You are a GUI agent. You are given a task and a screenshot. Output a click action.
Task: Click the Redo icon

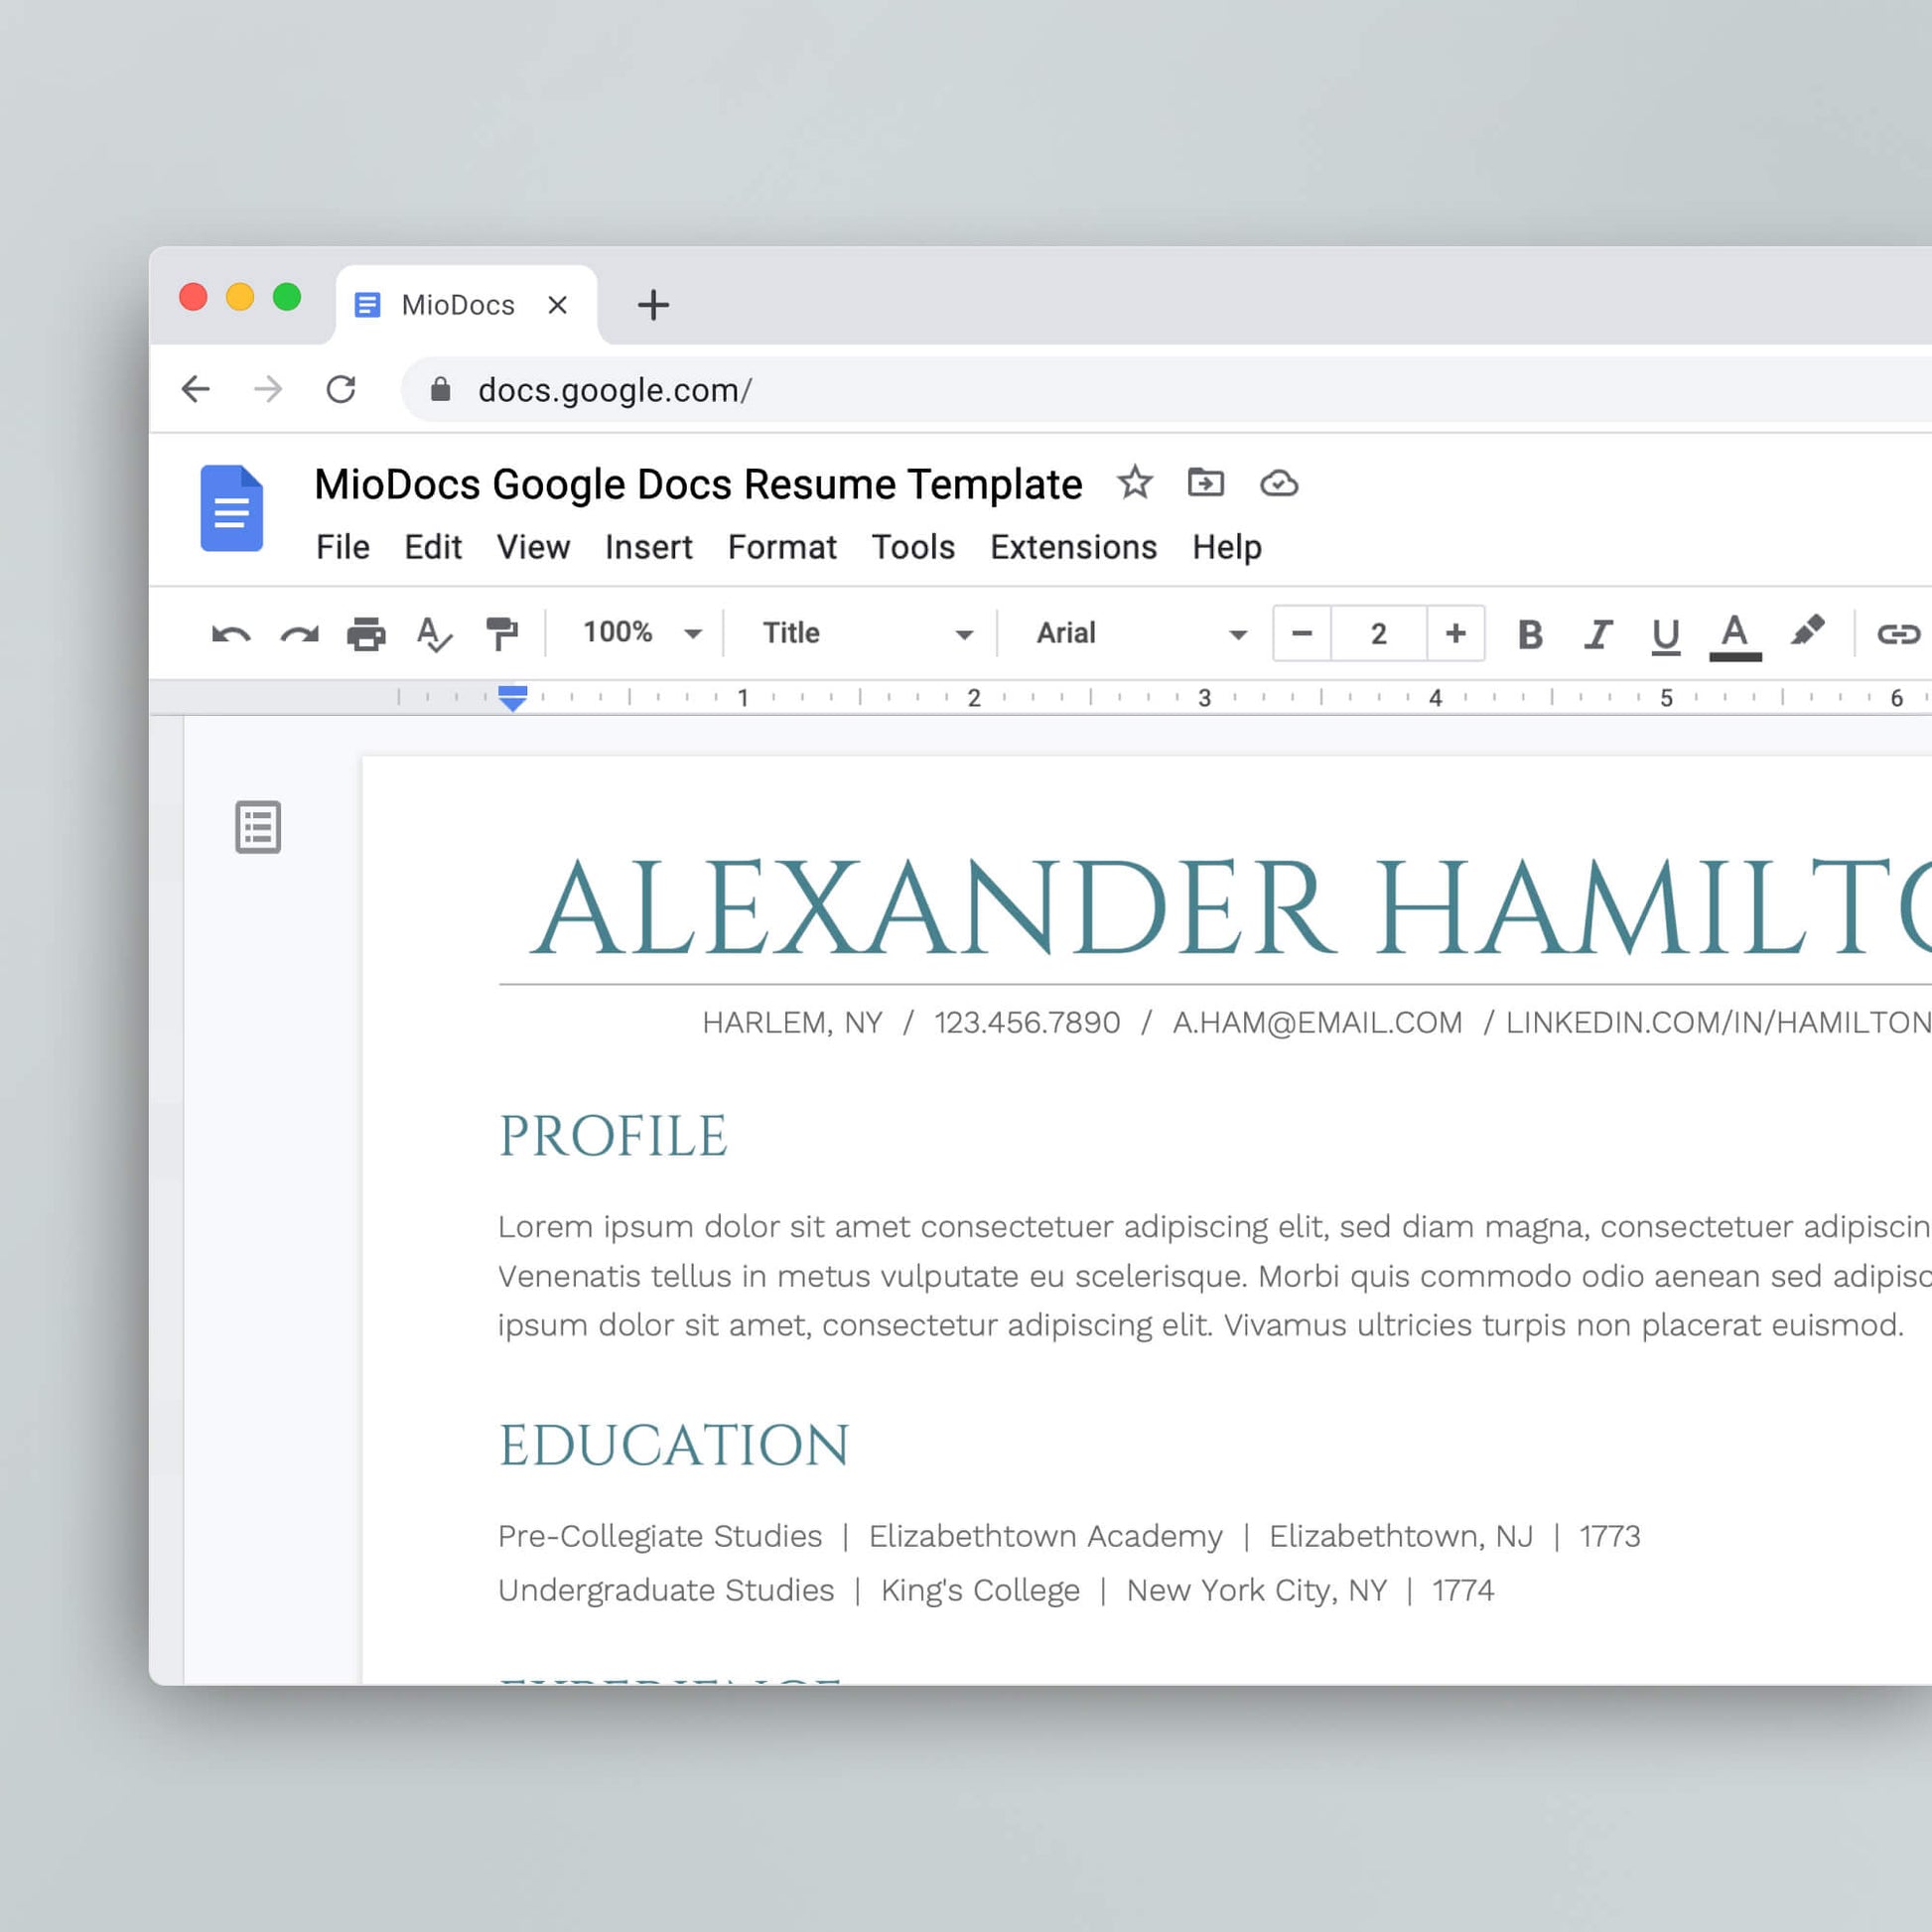tap(300, 632)
